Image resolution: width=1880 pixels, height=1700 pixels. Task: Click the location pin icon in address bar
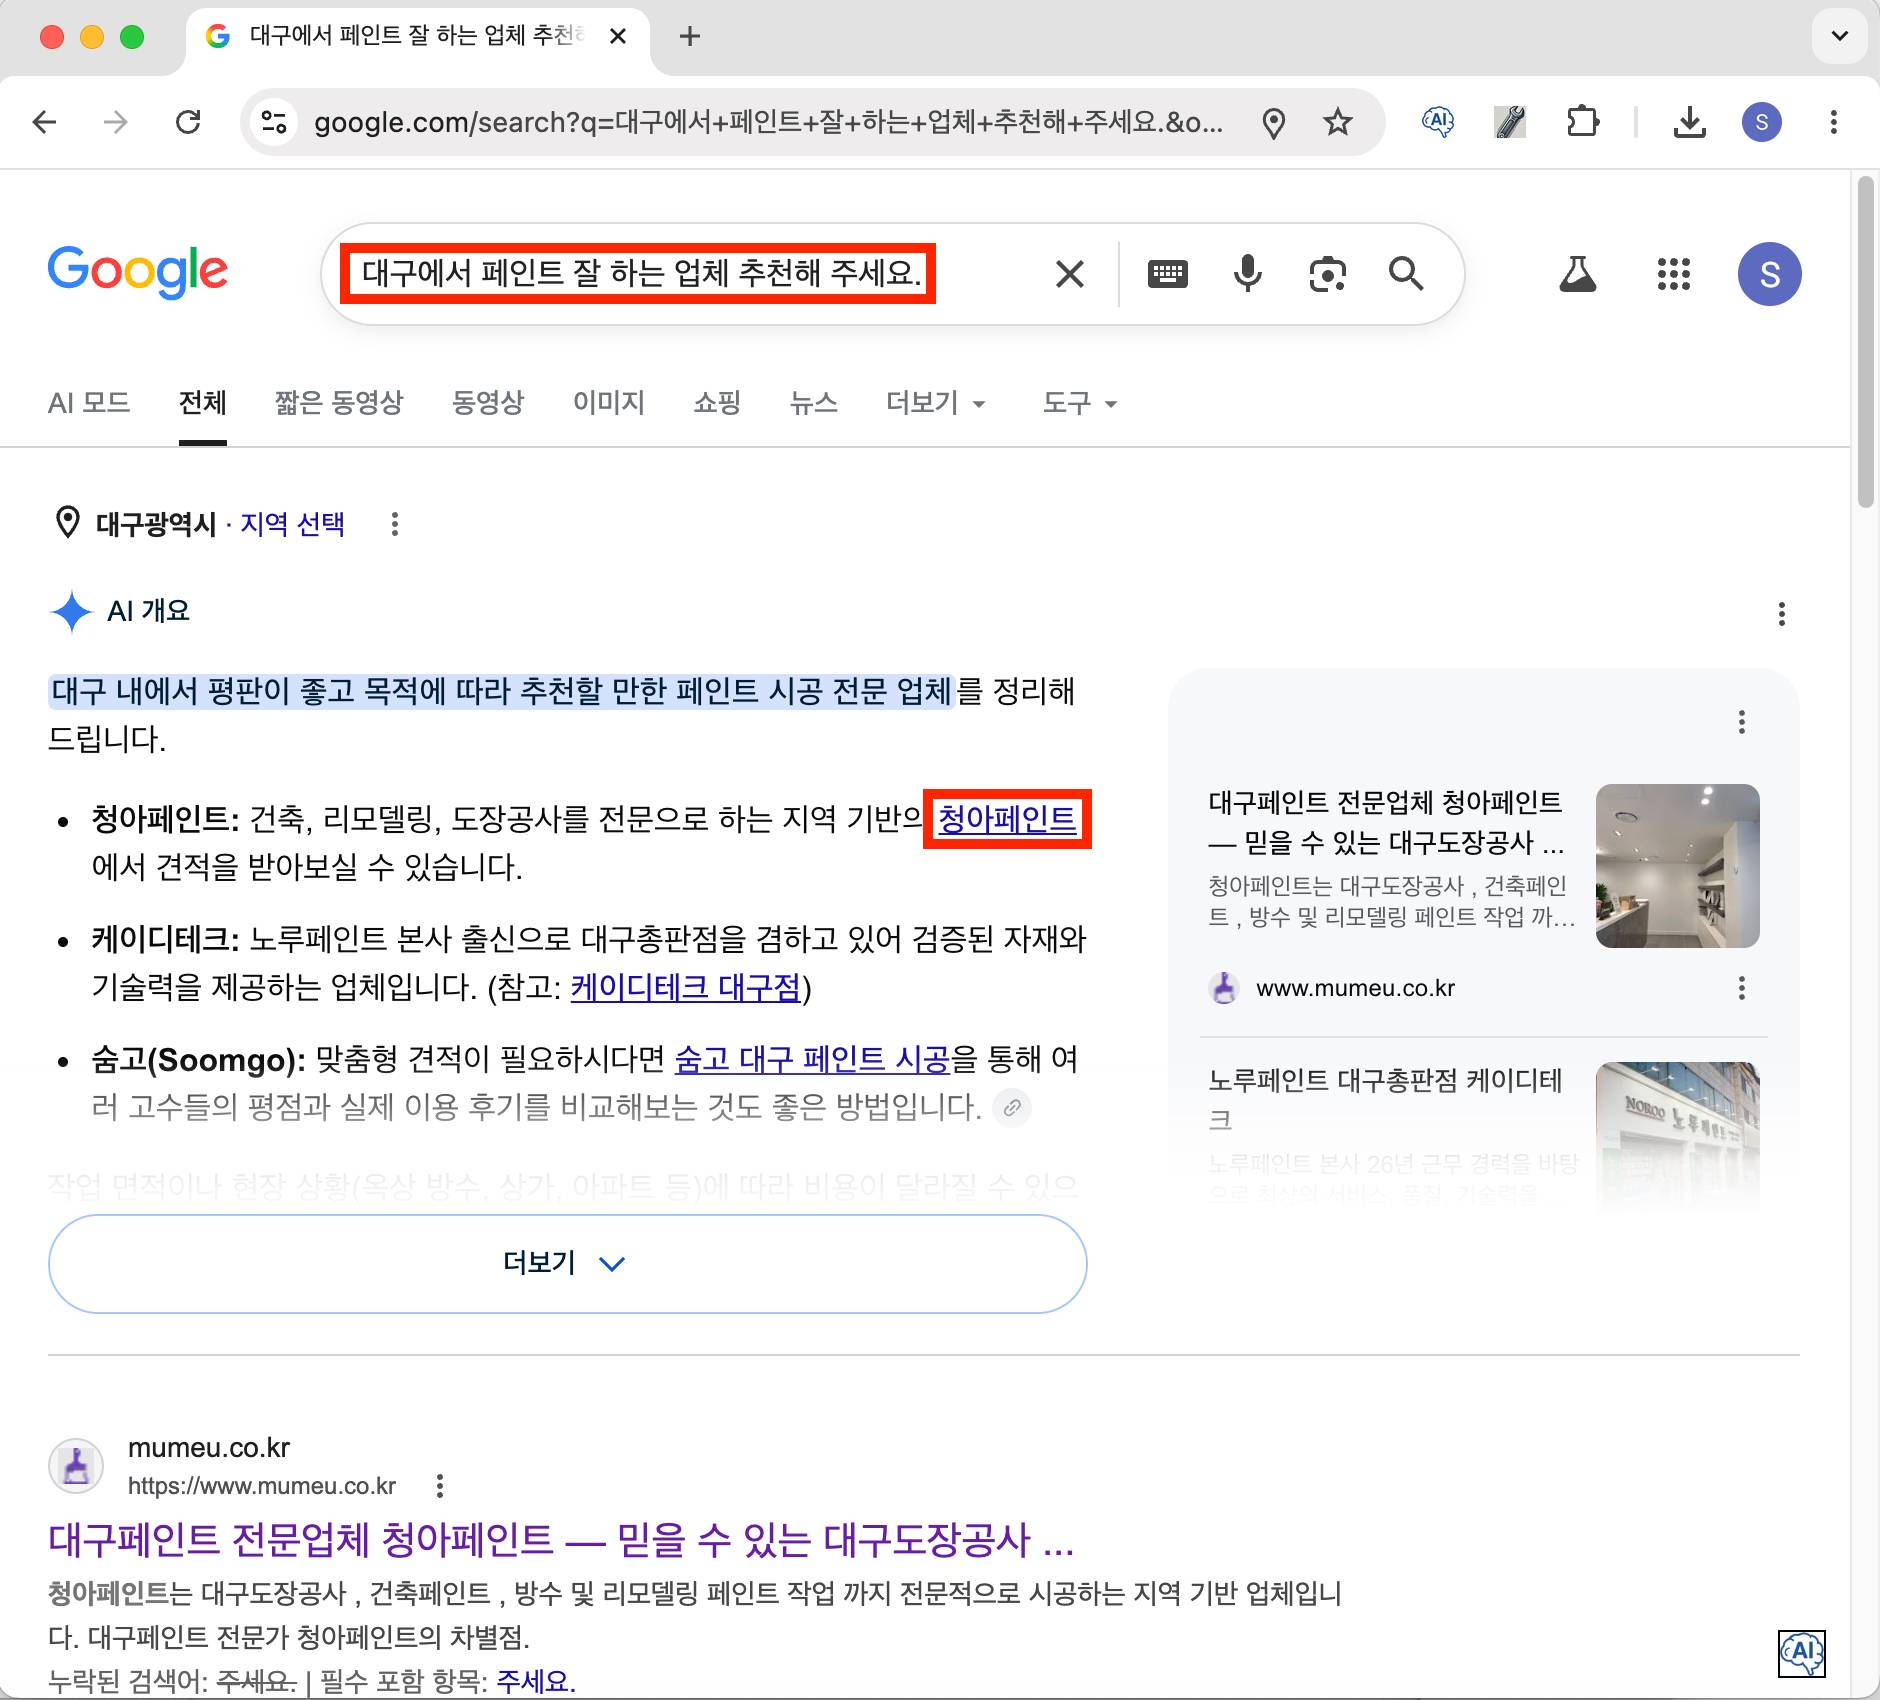[x=1273, y=123]
